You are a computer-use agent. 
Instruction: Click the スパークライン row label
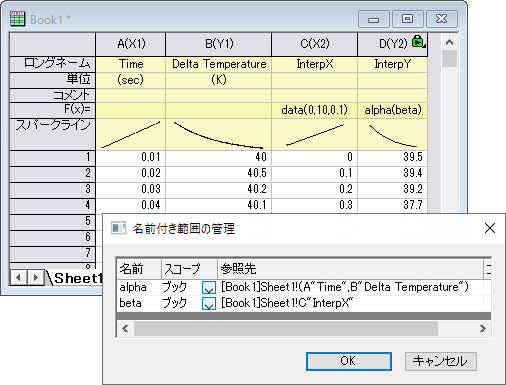(53, 134)
